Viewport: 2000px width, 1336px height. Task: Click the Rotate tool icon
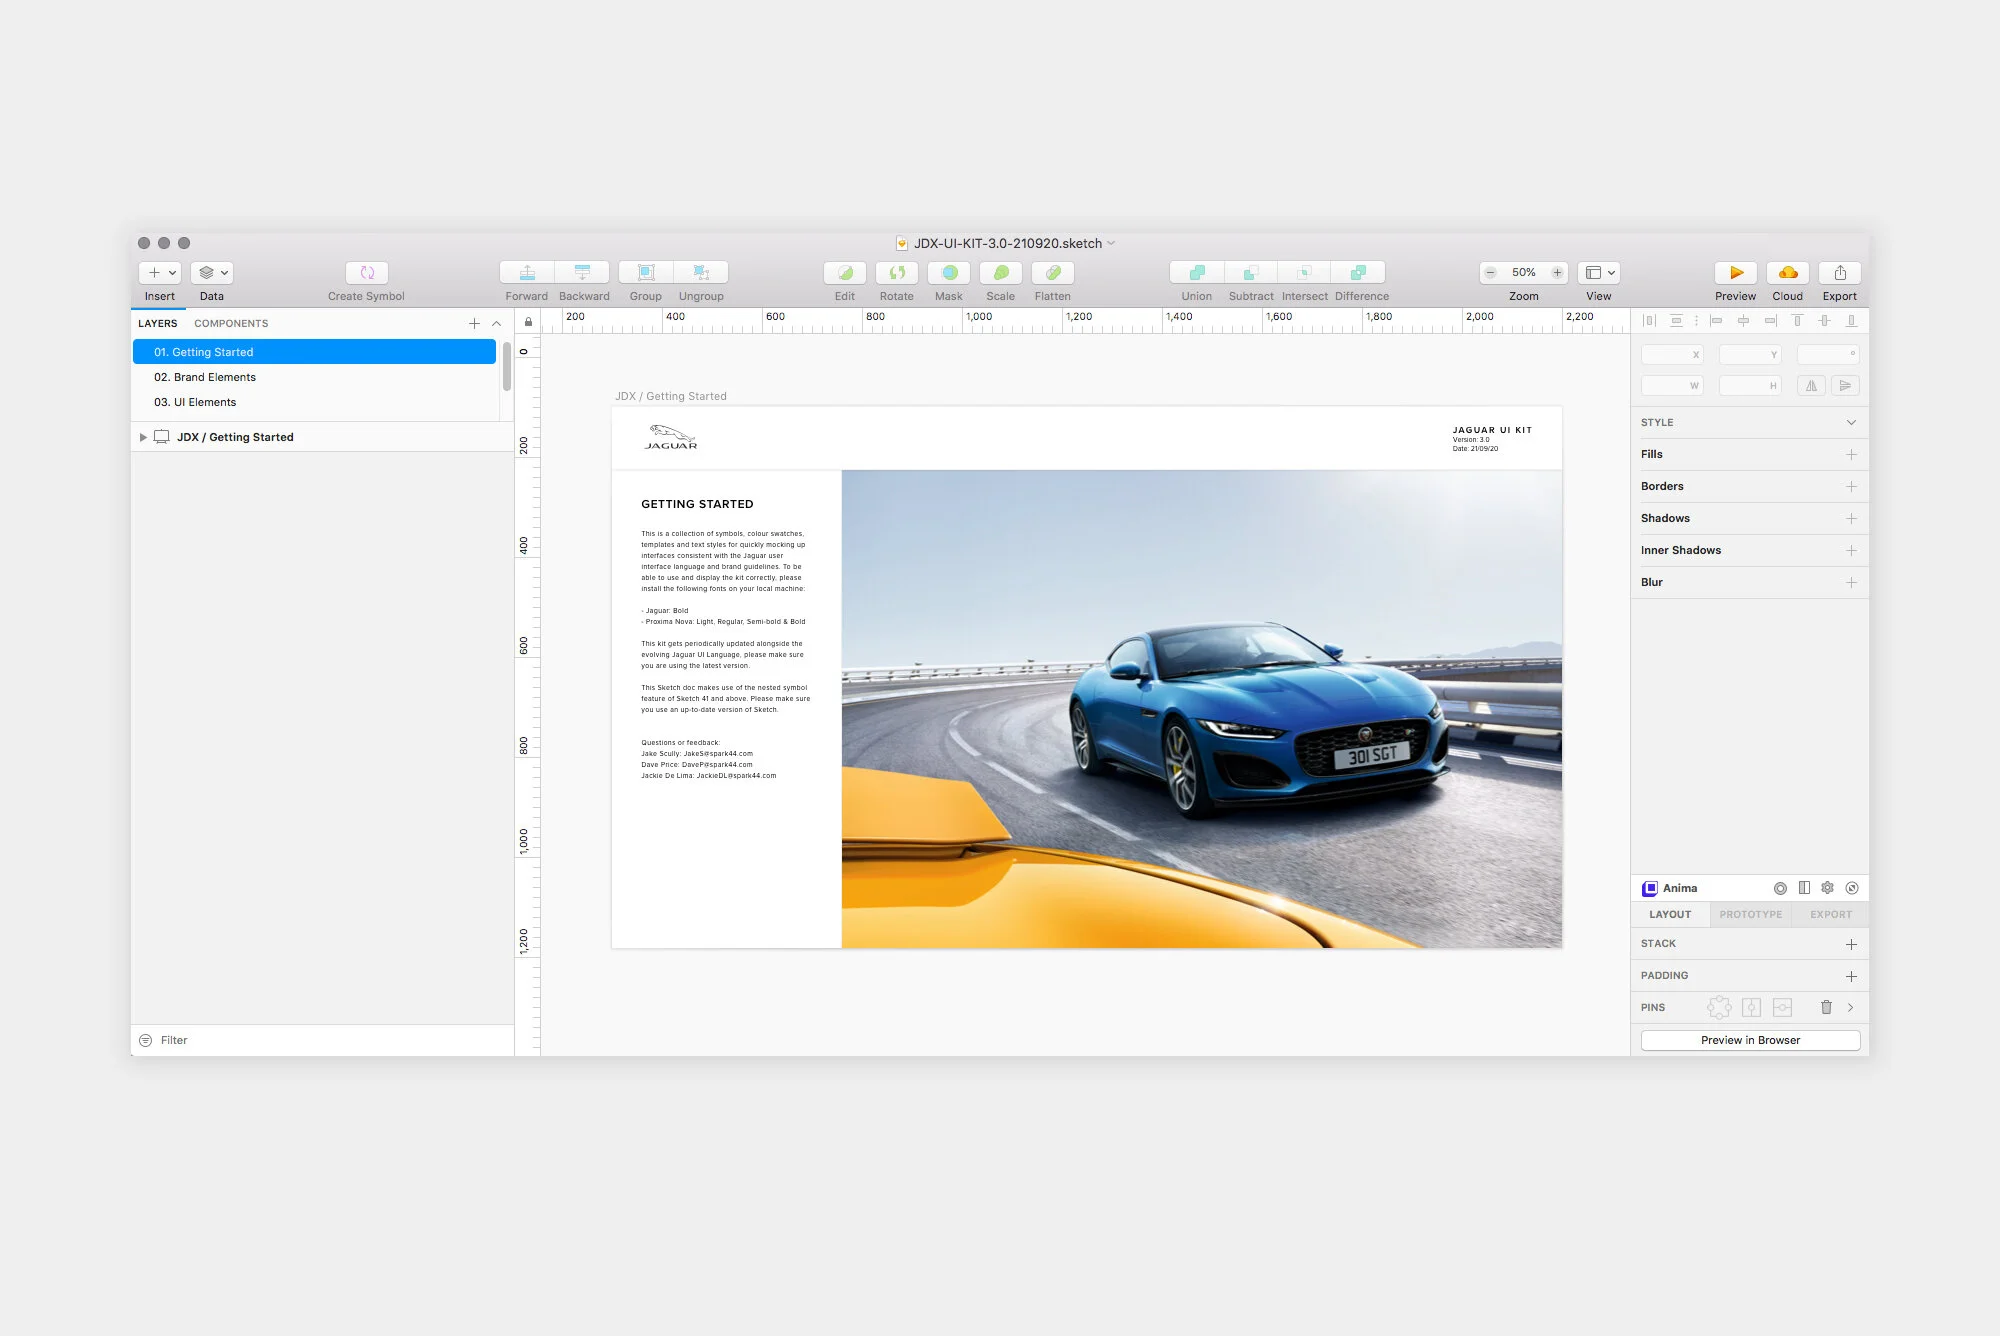[x=897, y=273]
